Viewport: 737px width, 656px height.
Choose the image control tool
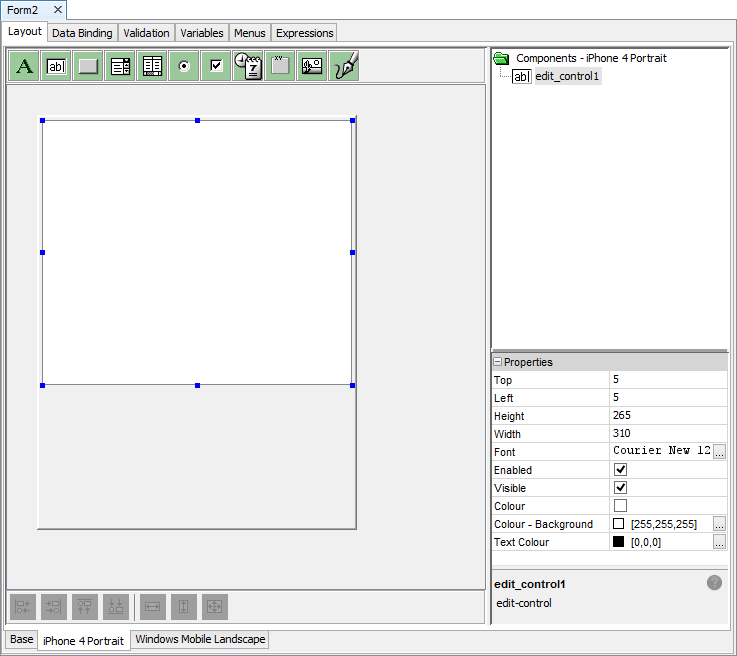[x=312, y=67]
